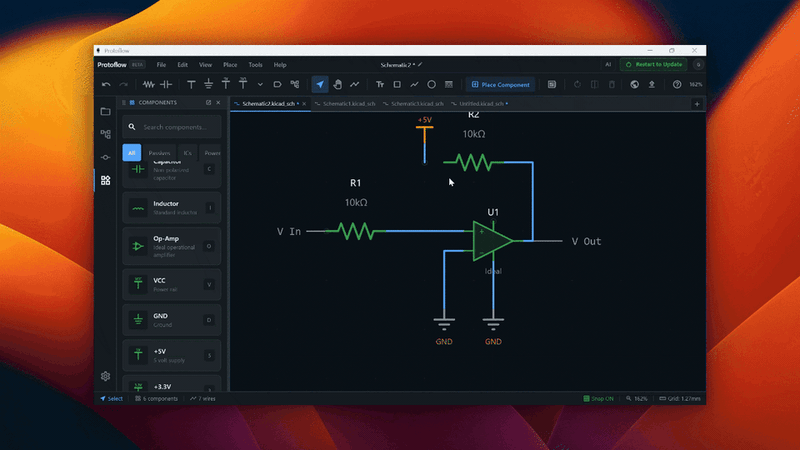Viewport: 800px width, 450px height.
Task: Choose the text annotation tool
Action: pyautogui.click(x=380, y=85)
